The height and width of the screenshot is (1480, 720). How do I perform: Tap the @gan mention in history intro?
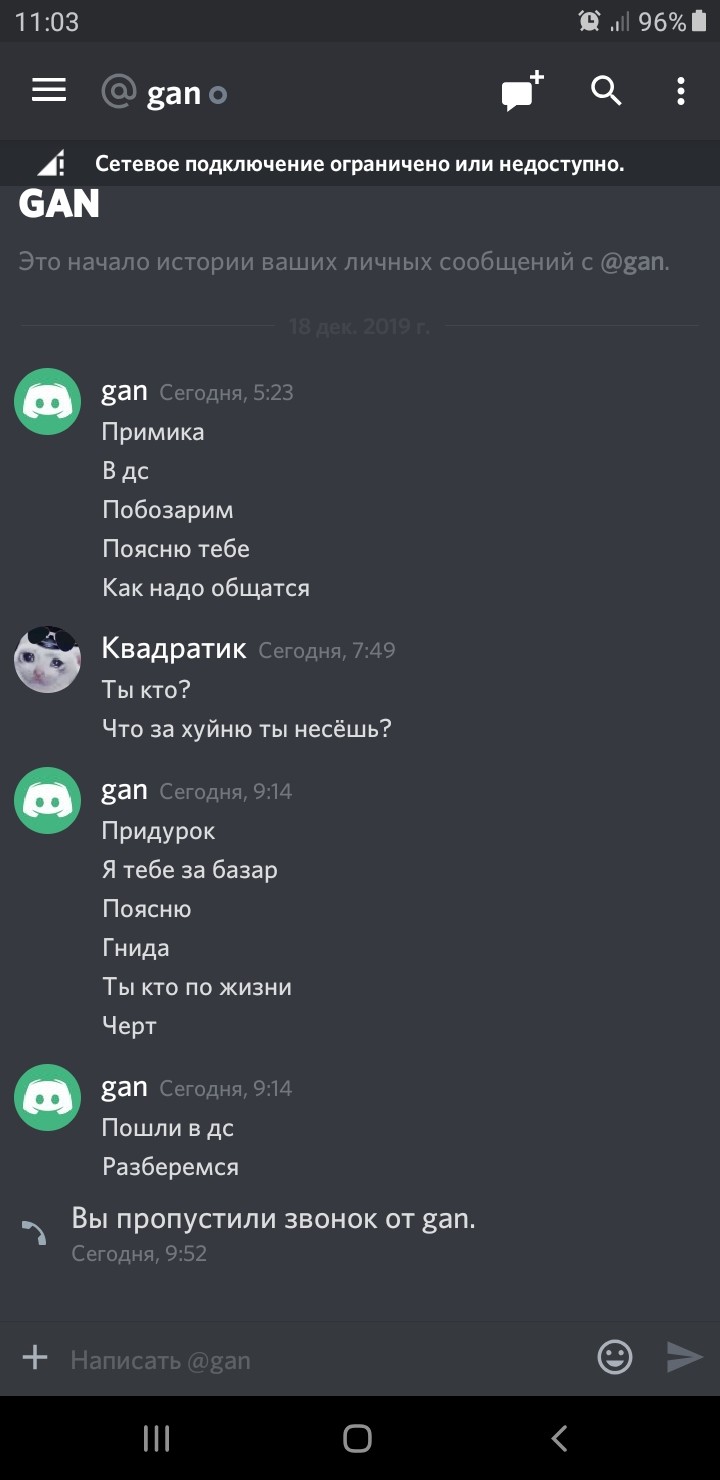[632, 262]
